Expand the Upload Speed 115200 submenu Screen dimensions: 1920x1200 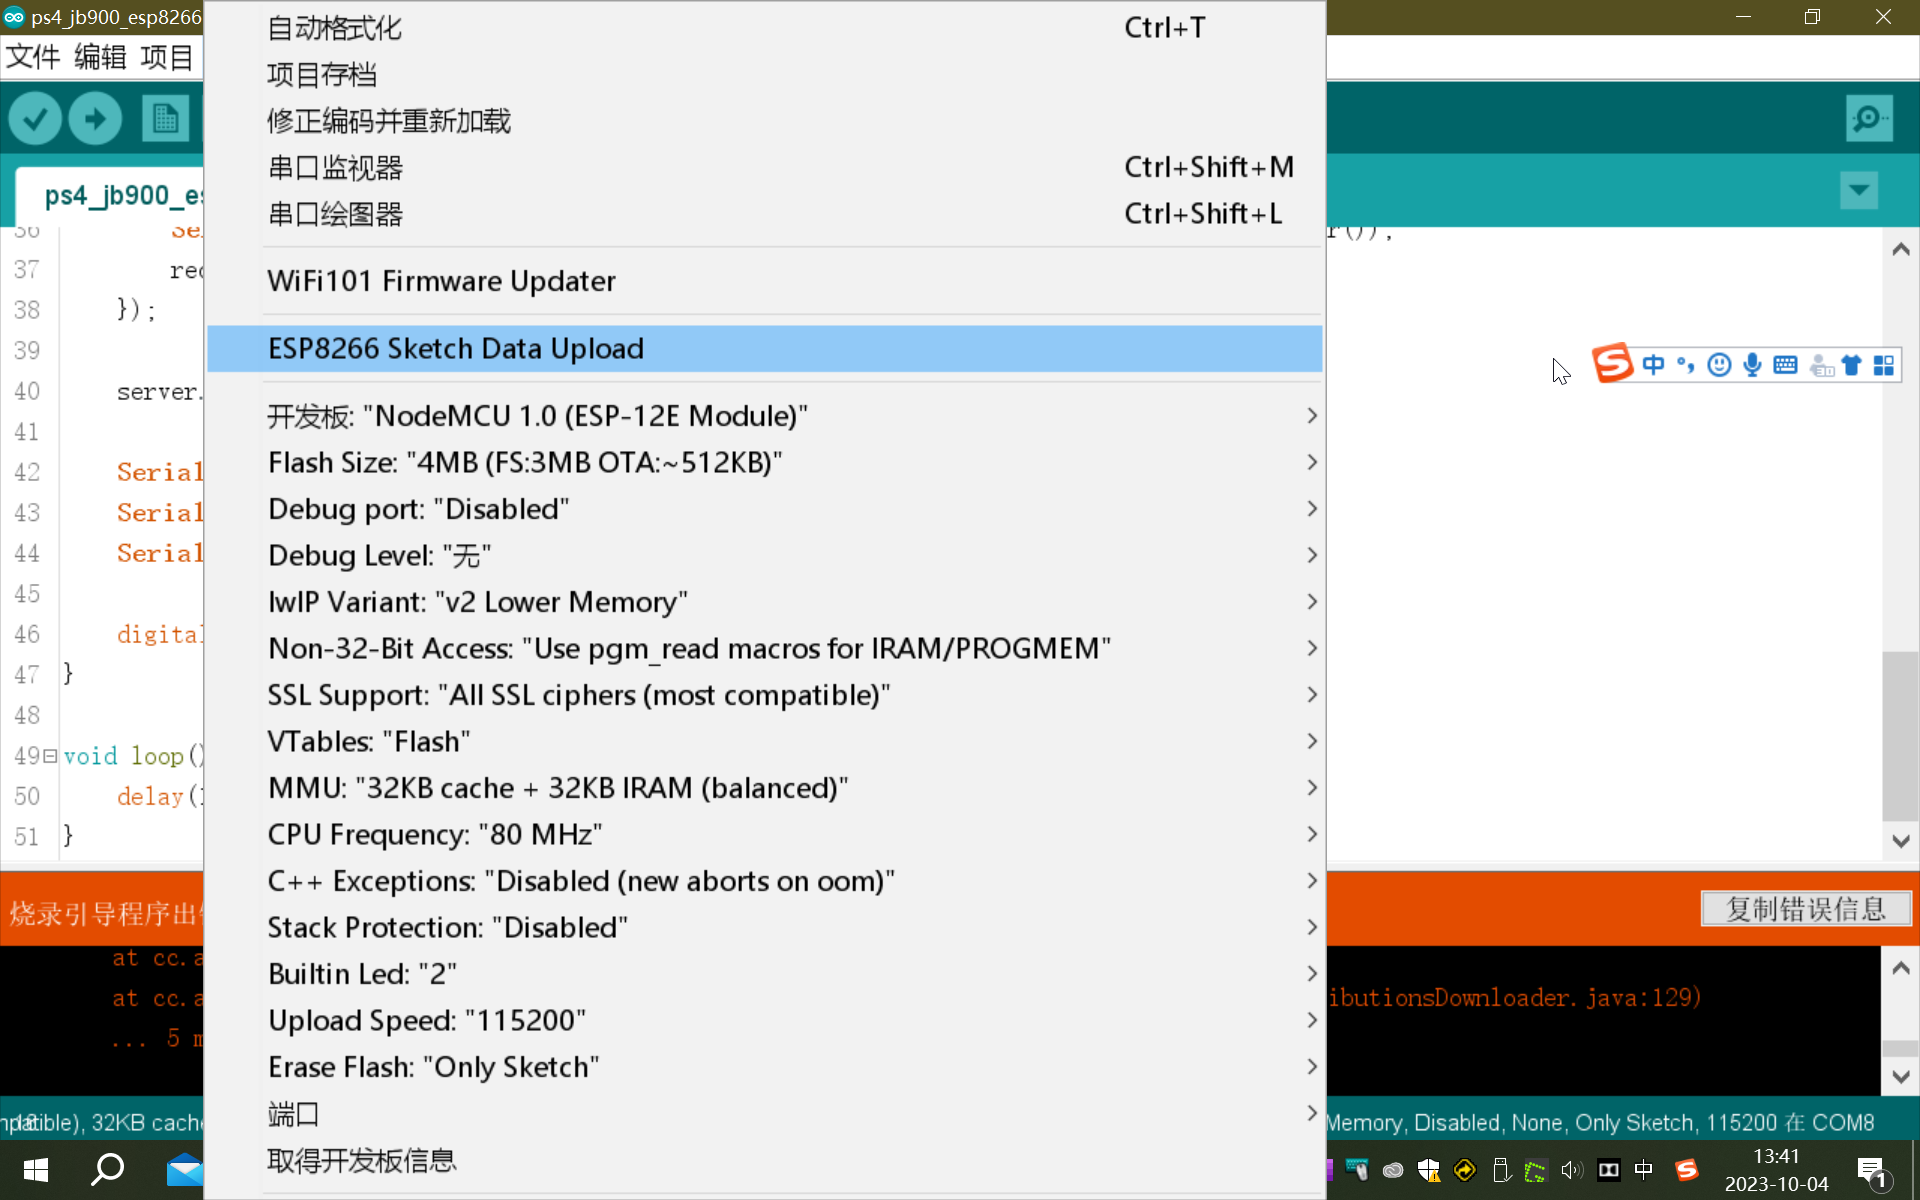(764, 1020)
